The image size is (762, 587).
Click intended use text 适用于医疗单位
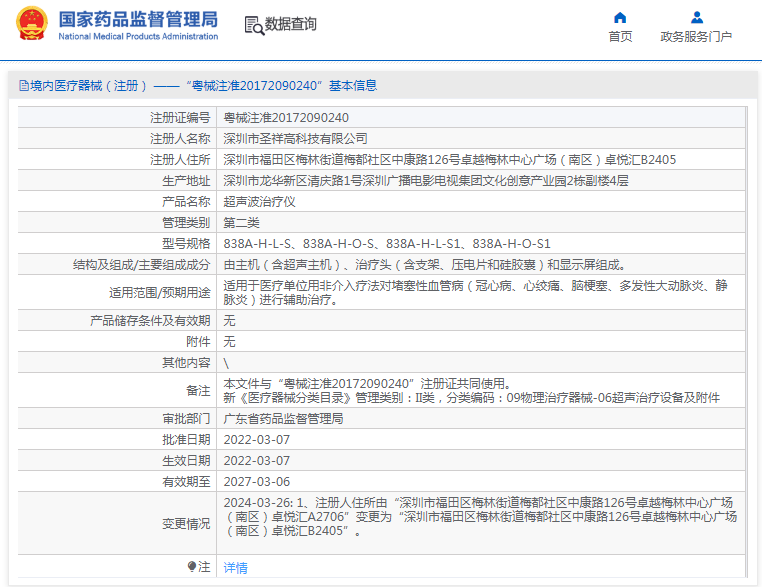pos(475,293)
